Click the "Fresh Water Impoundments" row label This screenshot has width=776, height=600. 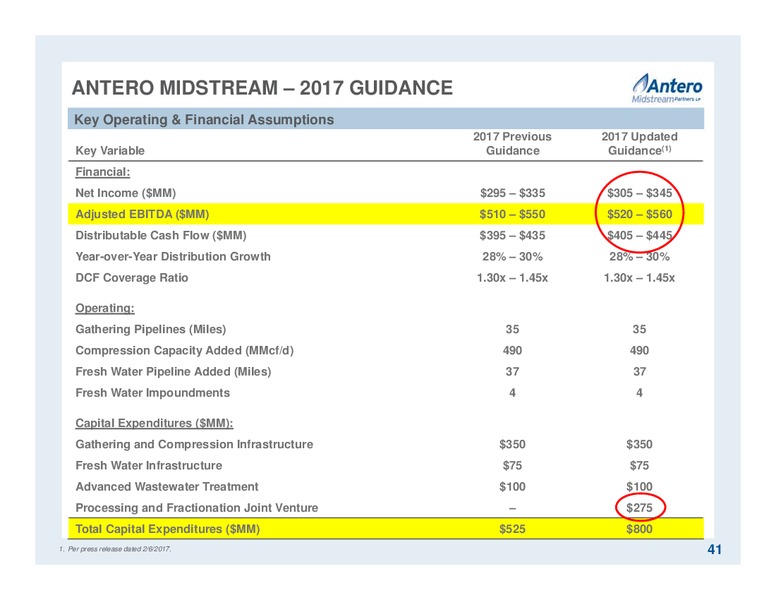click(152, 393)
